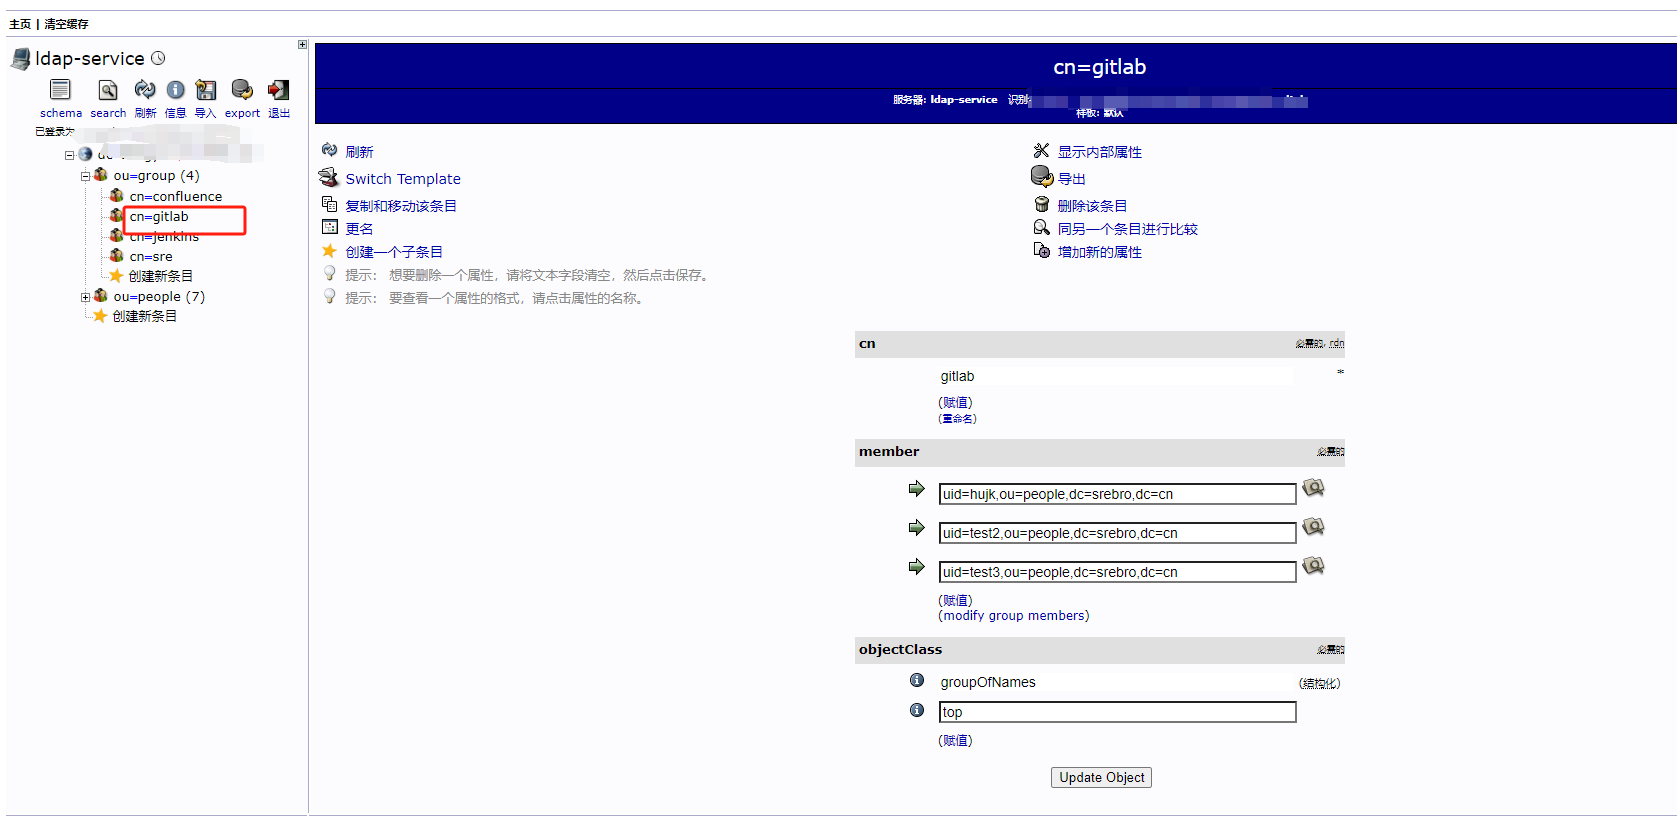
Task: Click the modify group members link
Action: (1013, 616)
